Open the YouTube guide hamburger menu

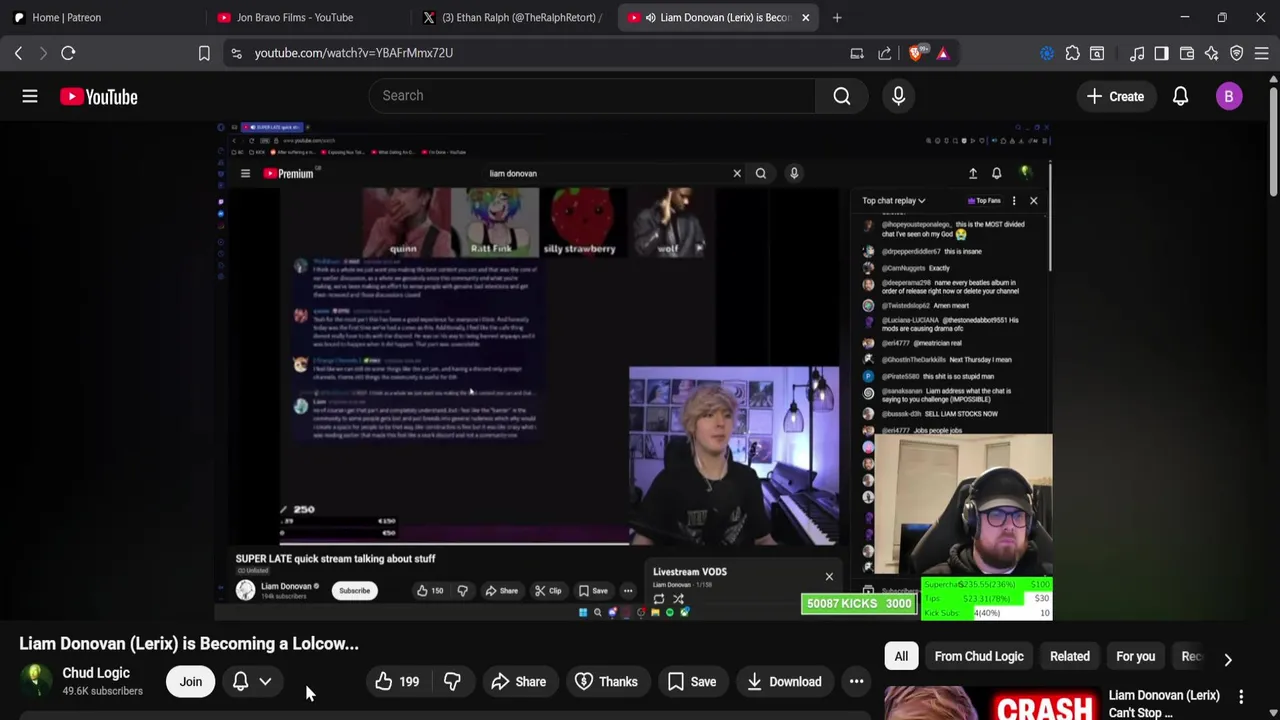coord(30,96)
